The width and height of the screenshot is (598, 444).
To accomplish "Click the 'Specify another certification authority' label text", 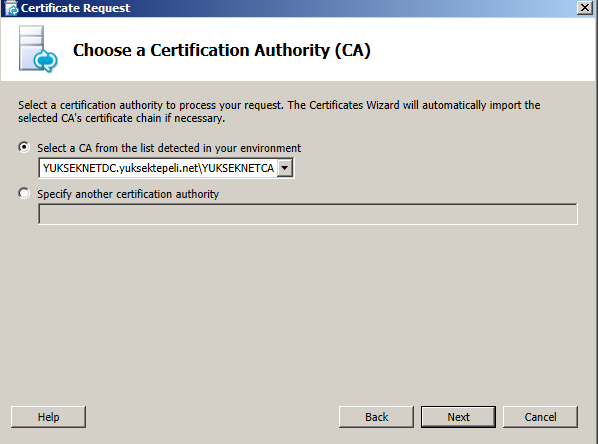I will (x=128, y=194).
